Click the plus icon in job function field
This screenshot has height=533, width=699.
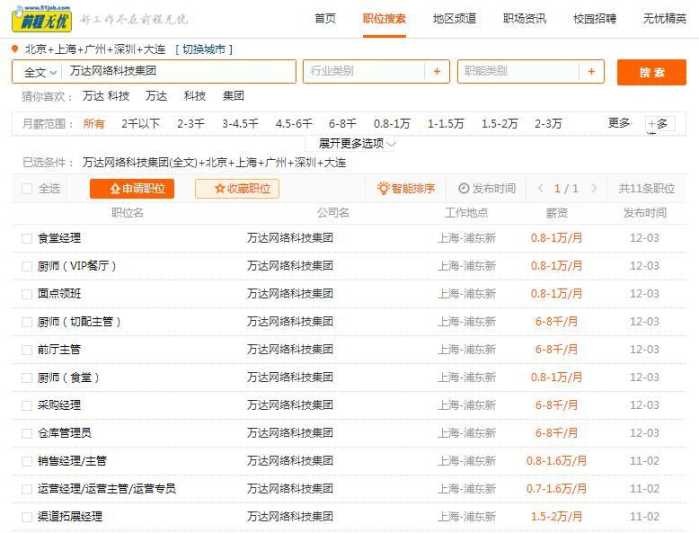click(x=591, y=71)
